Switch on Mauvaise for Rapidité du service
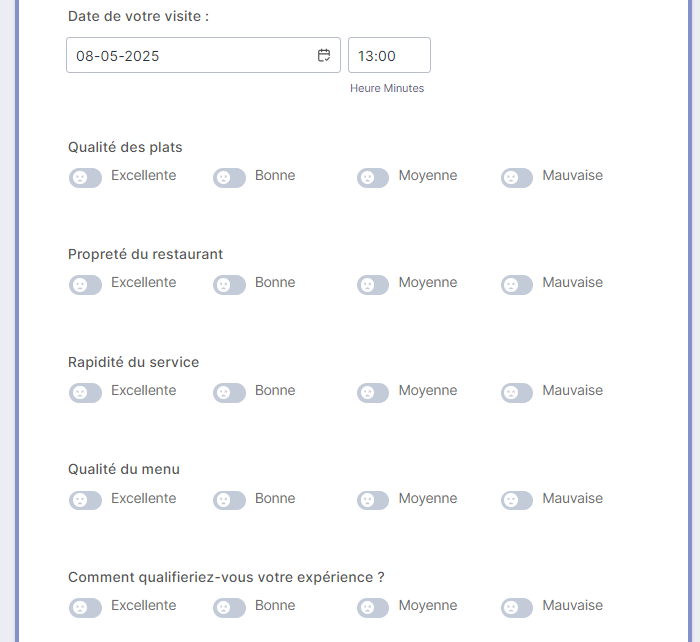The height and width of the screenshot is (642, 700). click(518, 392)
